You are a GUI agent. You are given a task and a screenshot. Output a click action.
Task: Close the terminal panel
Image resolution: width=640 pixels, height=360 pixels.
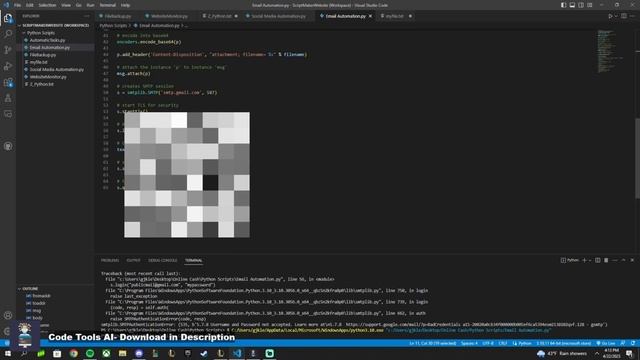point(632,260)
